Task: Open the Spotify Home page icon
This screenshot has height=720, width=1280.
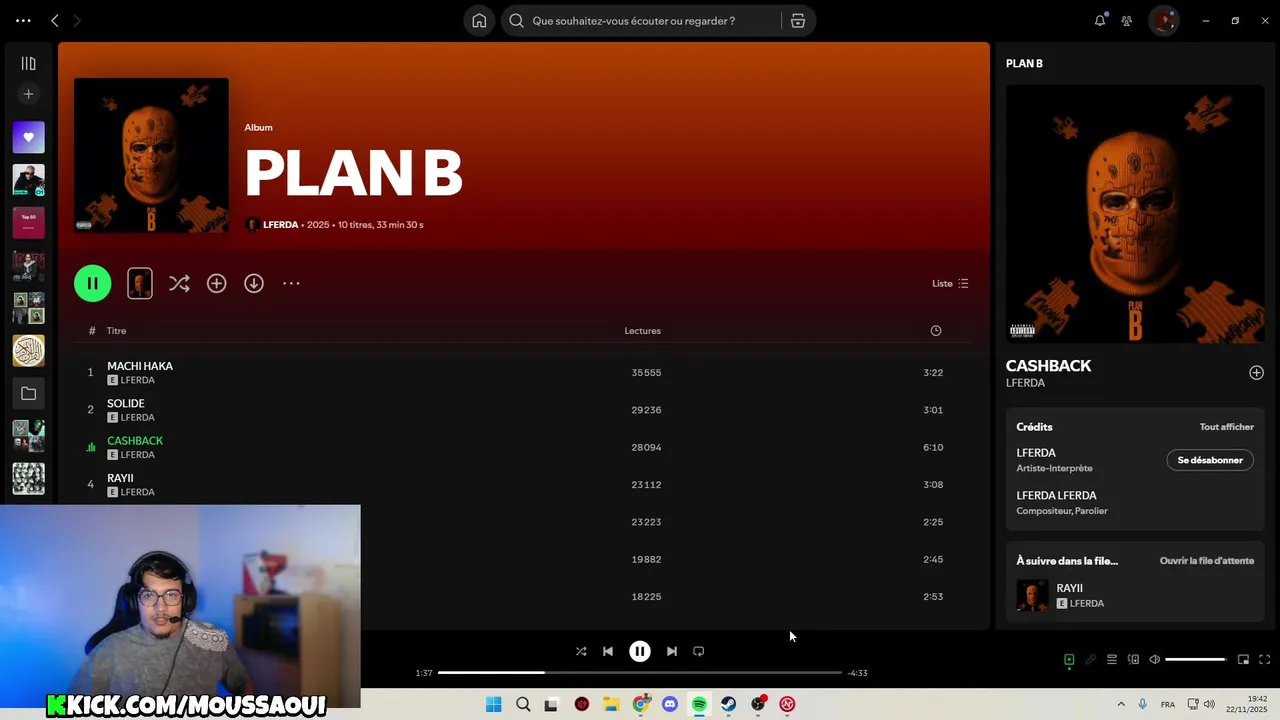Action: 479,21
